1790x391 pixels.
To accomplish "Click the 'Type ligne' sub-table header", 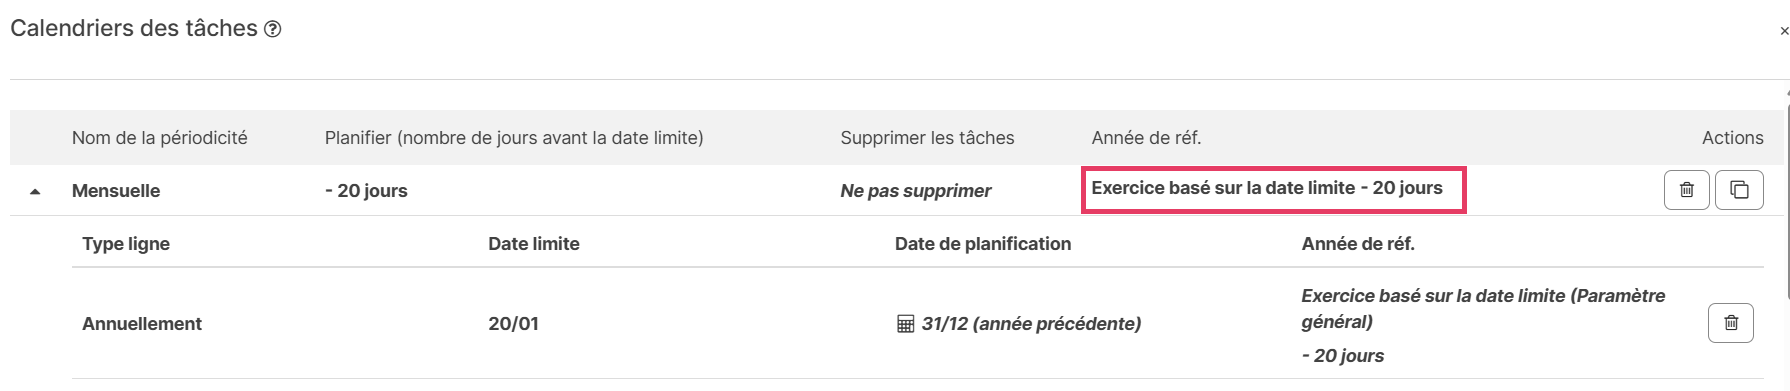I will coord(126,244).
